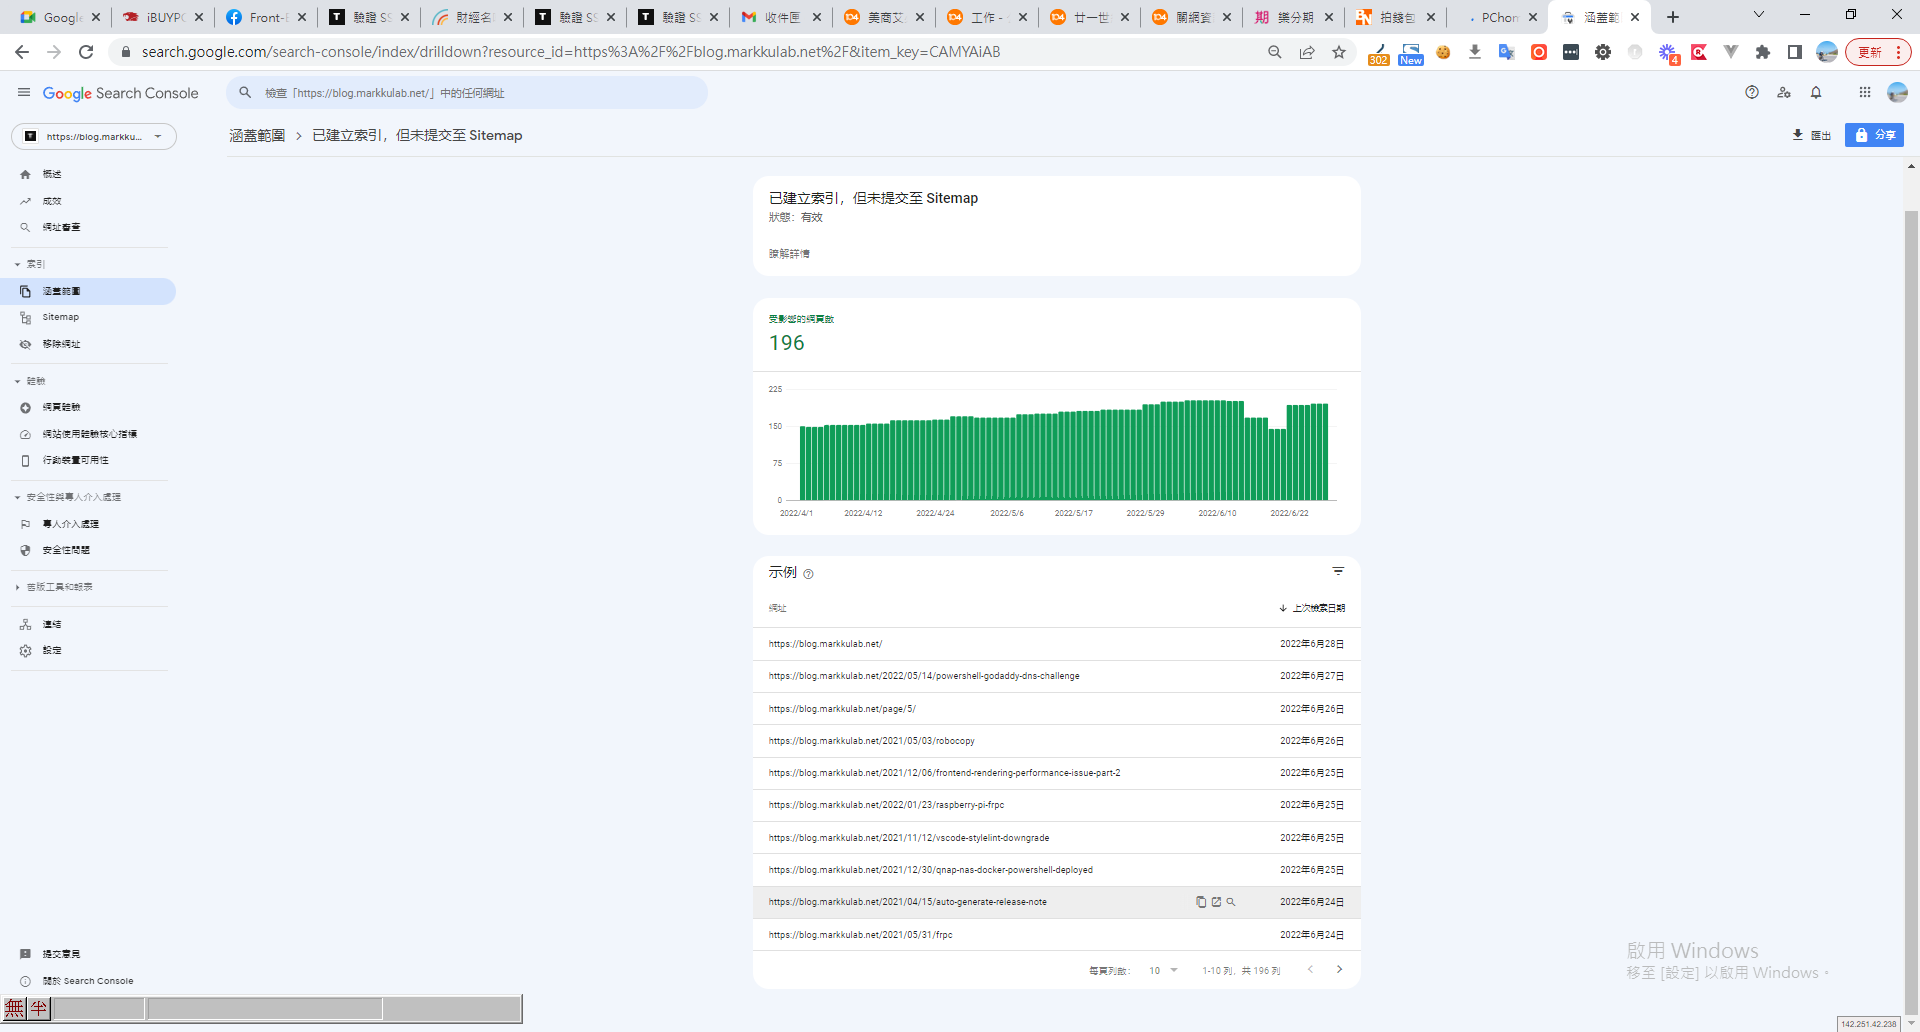Click the hamburger main menu icon
Image resolution: width=1920 pixels, height=1032 pixels.
click(24, 93)
